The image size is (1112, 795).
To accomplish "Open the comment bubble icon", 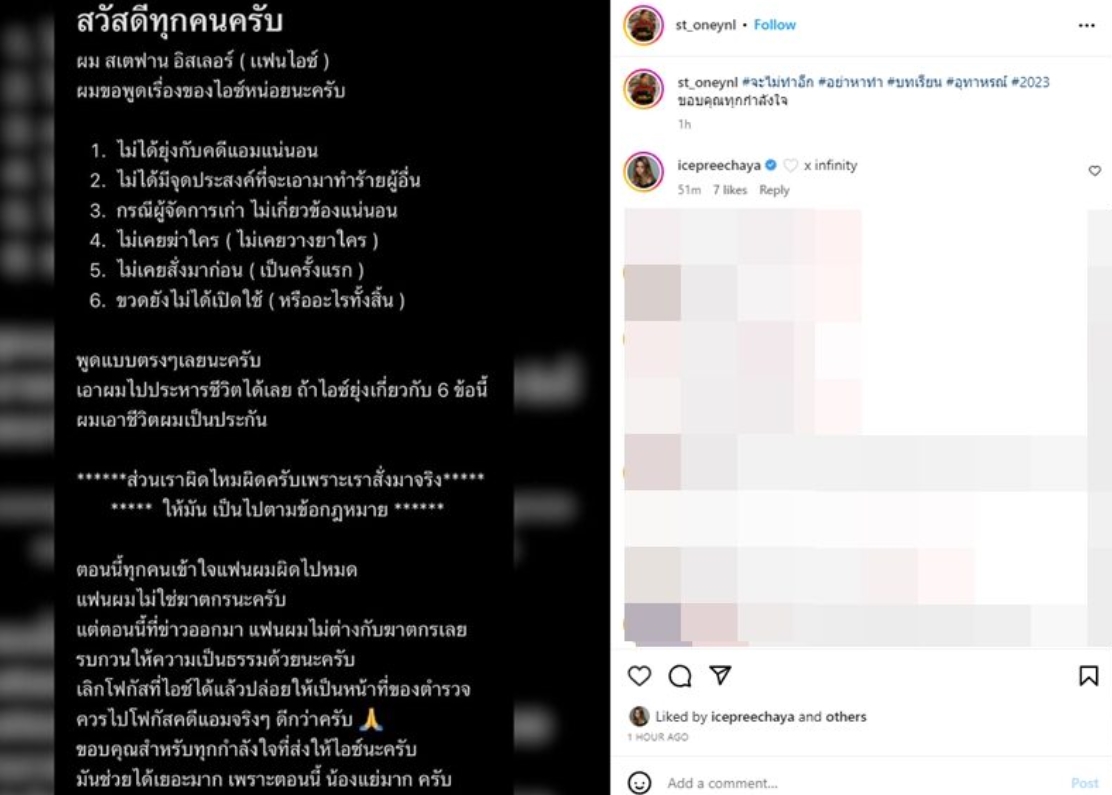I will coord(679,676).
